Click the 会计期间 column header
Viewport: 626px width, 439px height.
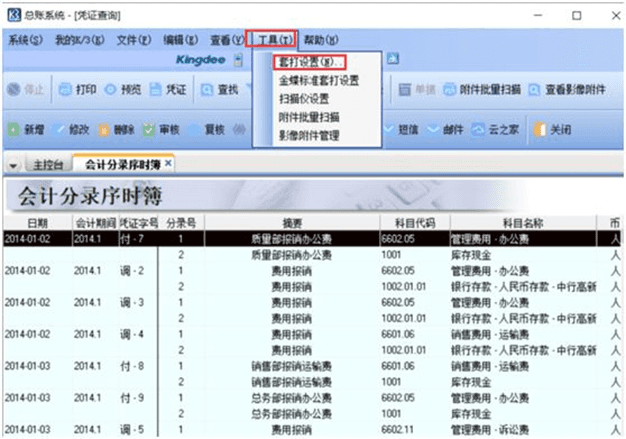tap(96, 223)
